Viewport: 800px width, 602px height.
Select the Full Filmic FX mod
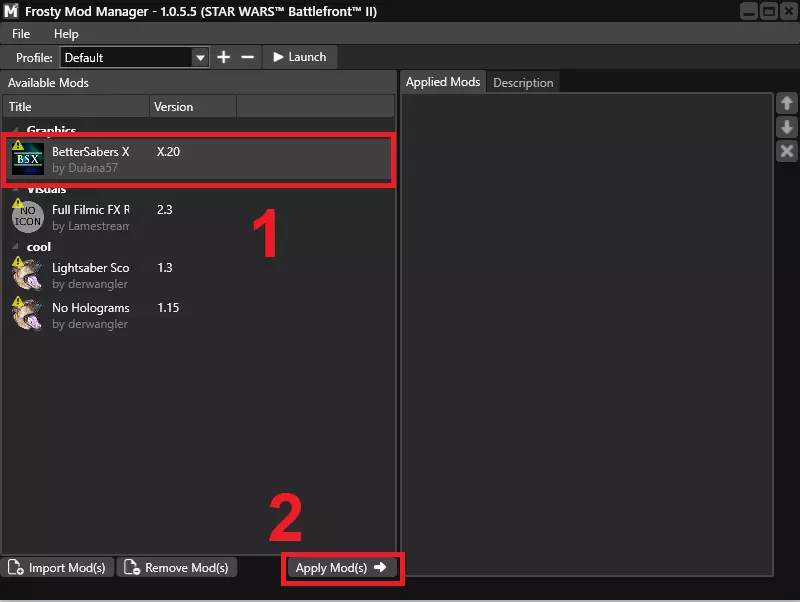(199, 217)
